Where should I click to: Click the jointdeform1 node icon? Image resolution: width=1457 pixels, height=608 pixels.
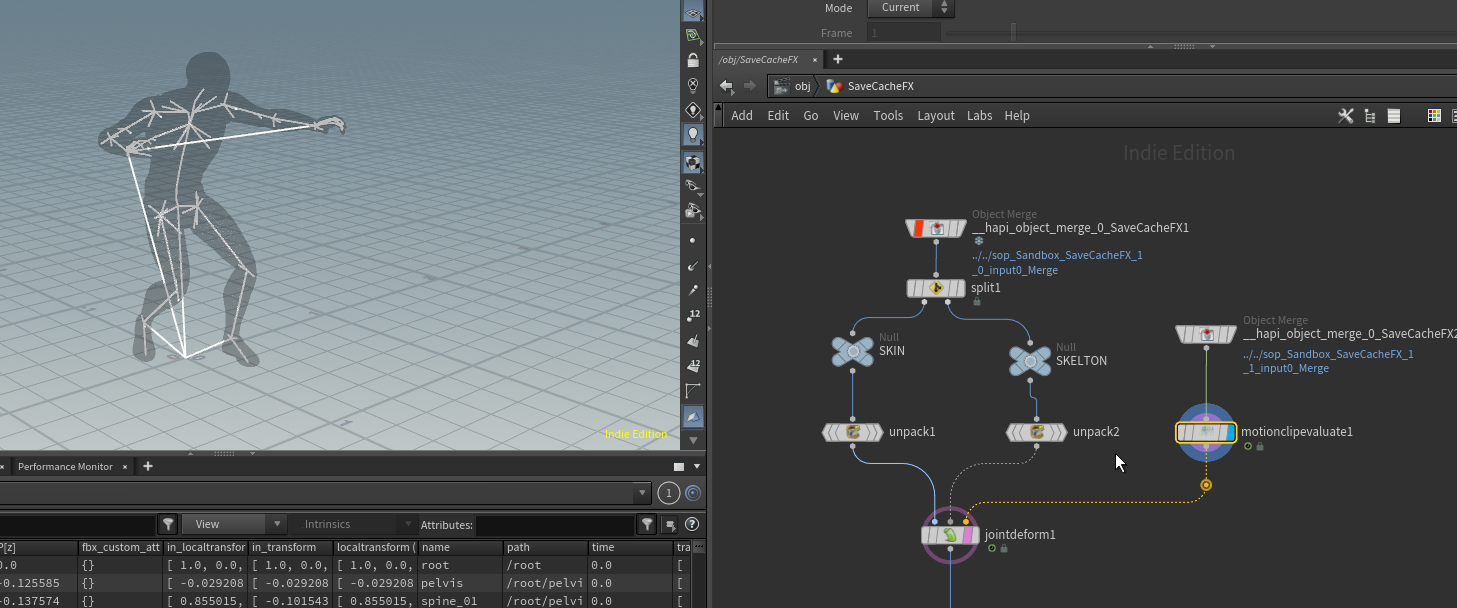click(949, 535)
